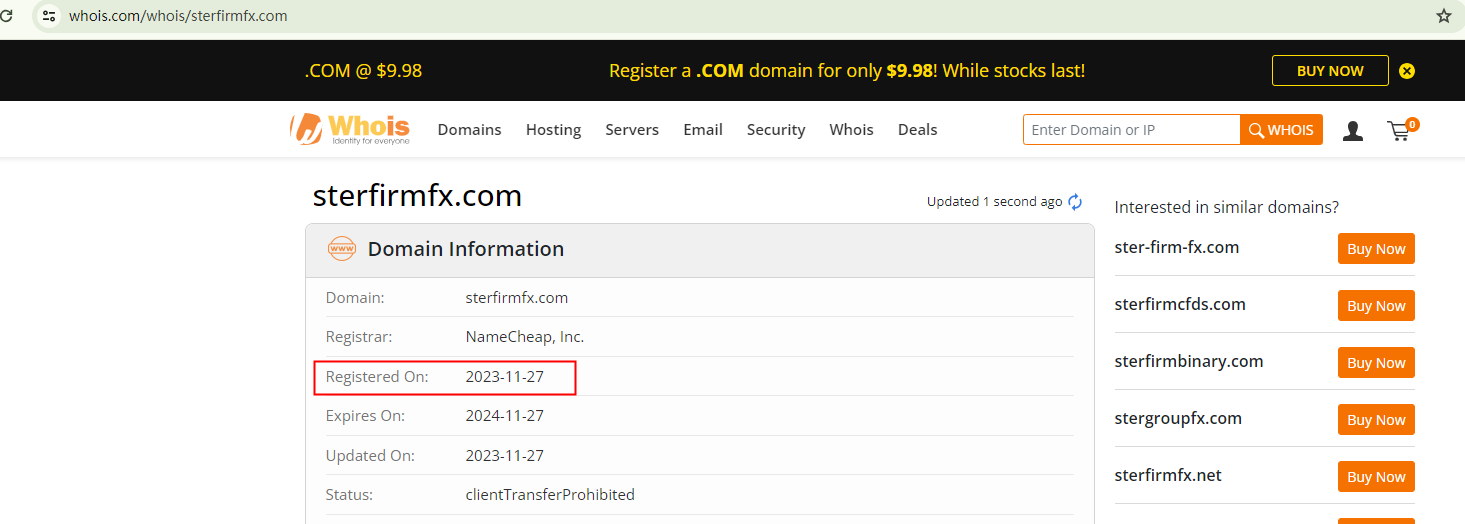Click the Whois logo
The image size is (1465, 524).
tap(350, 129)
